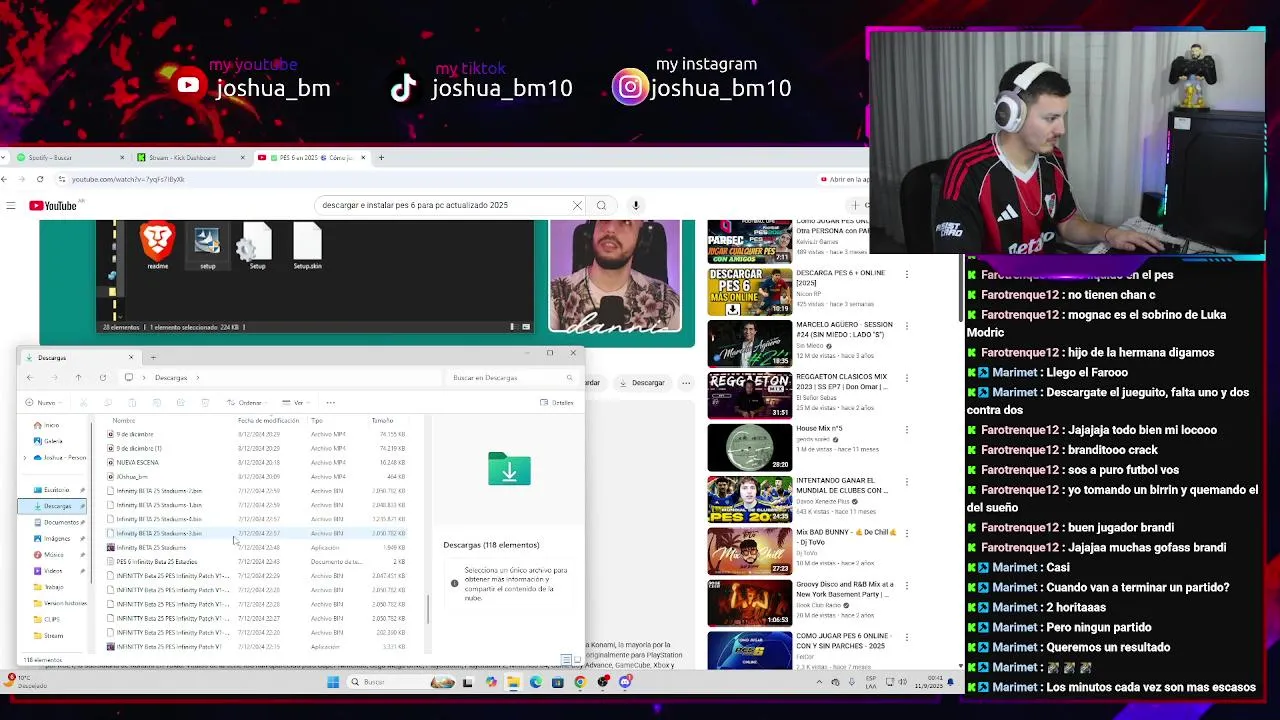Open Vídeos in the navigation pane
Viewport: 1280px width, 720px height.
pyautogui.click(x=48, y=571)
